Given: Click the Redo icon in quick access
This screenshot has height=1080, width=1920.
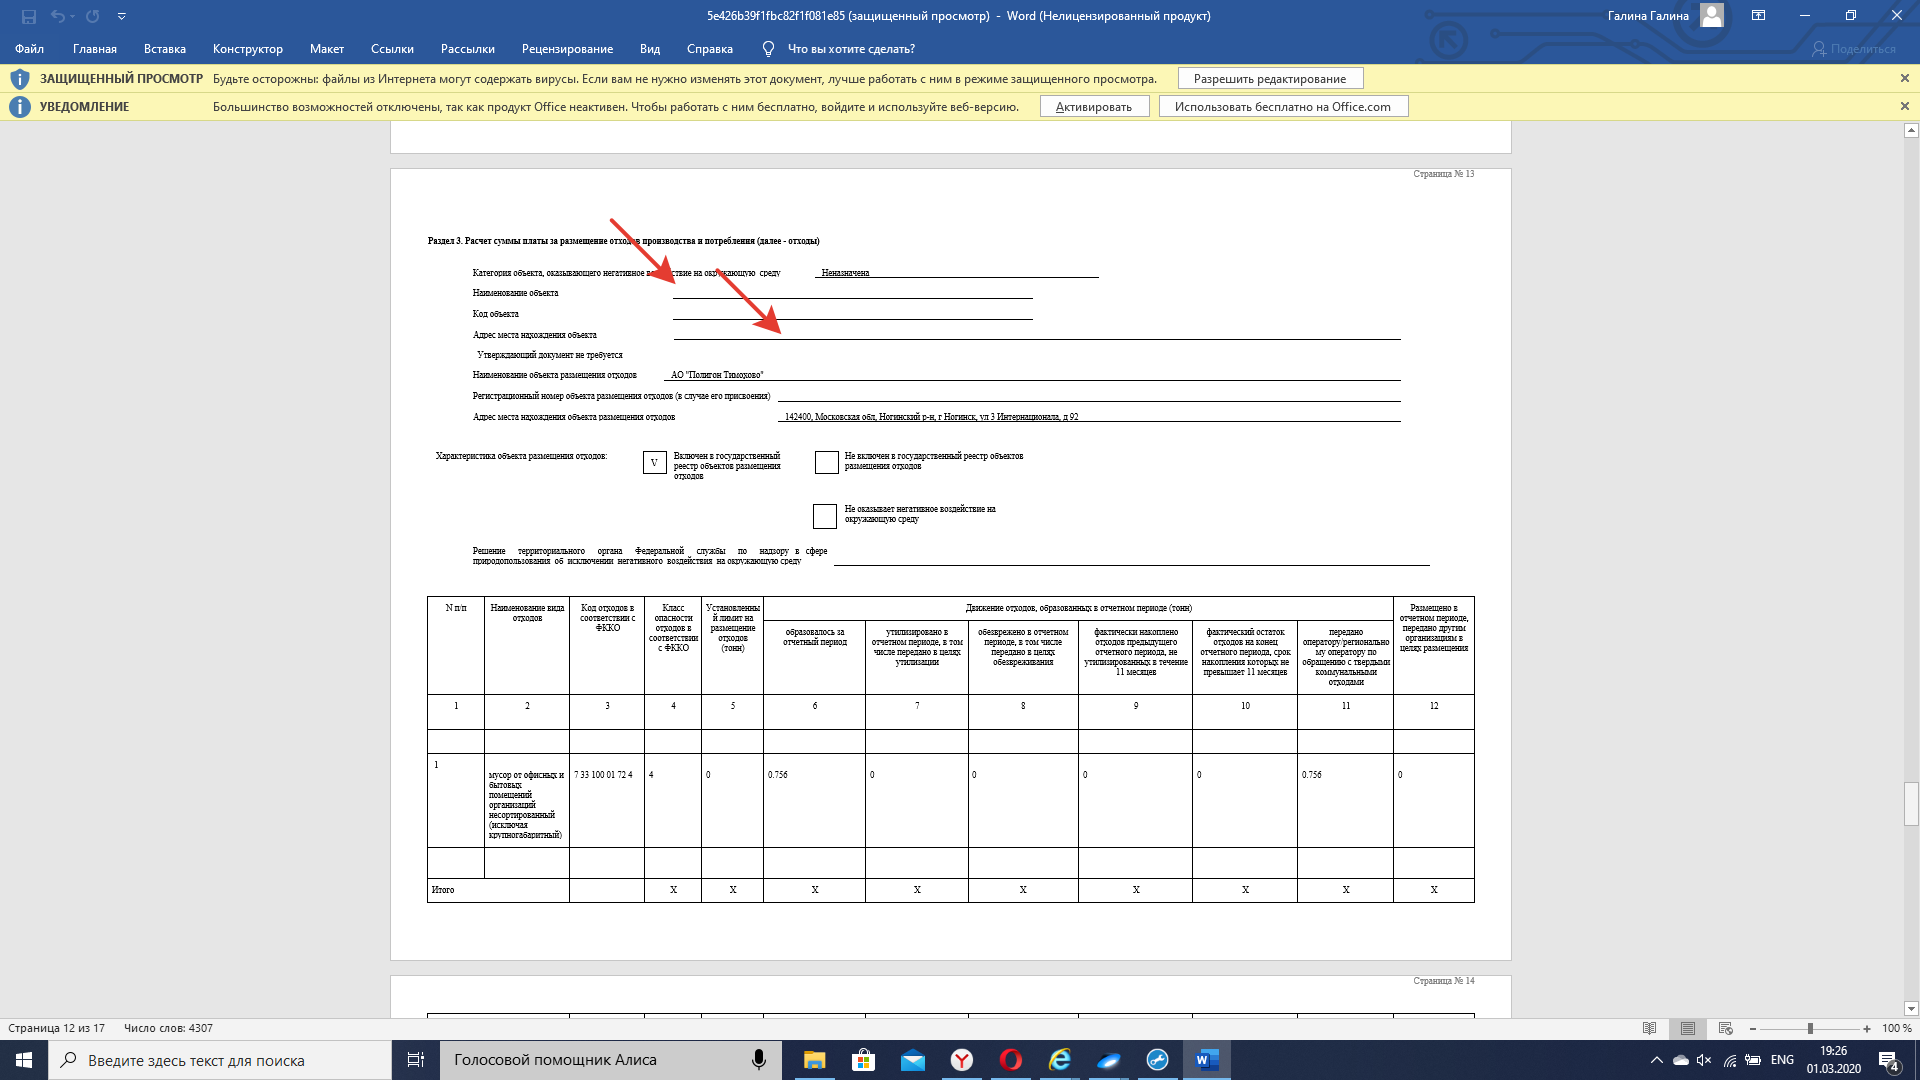Looking at the screenshot, I should pyautogui.click(x=93, y=16).
